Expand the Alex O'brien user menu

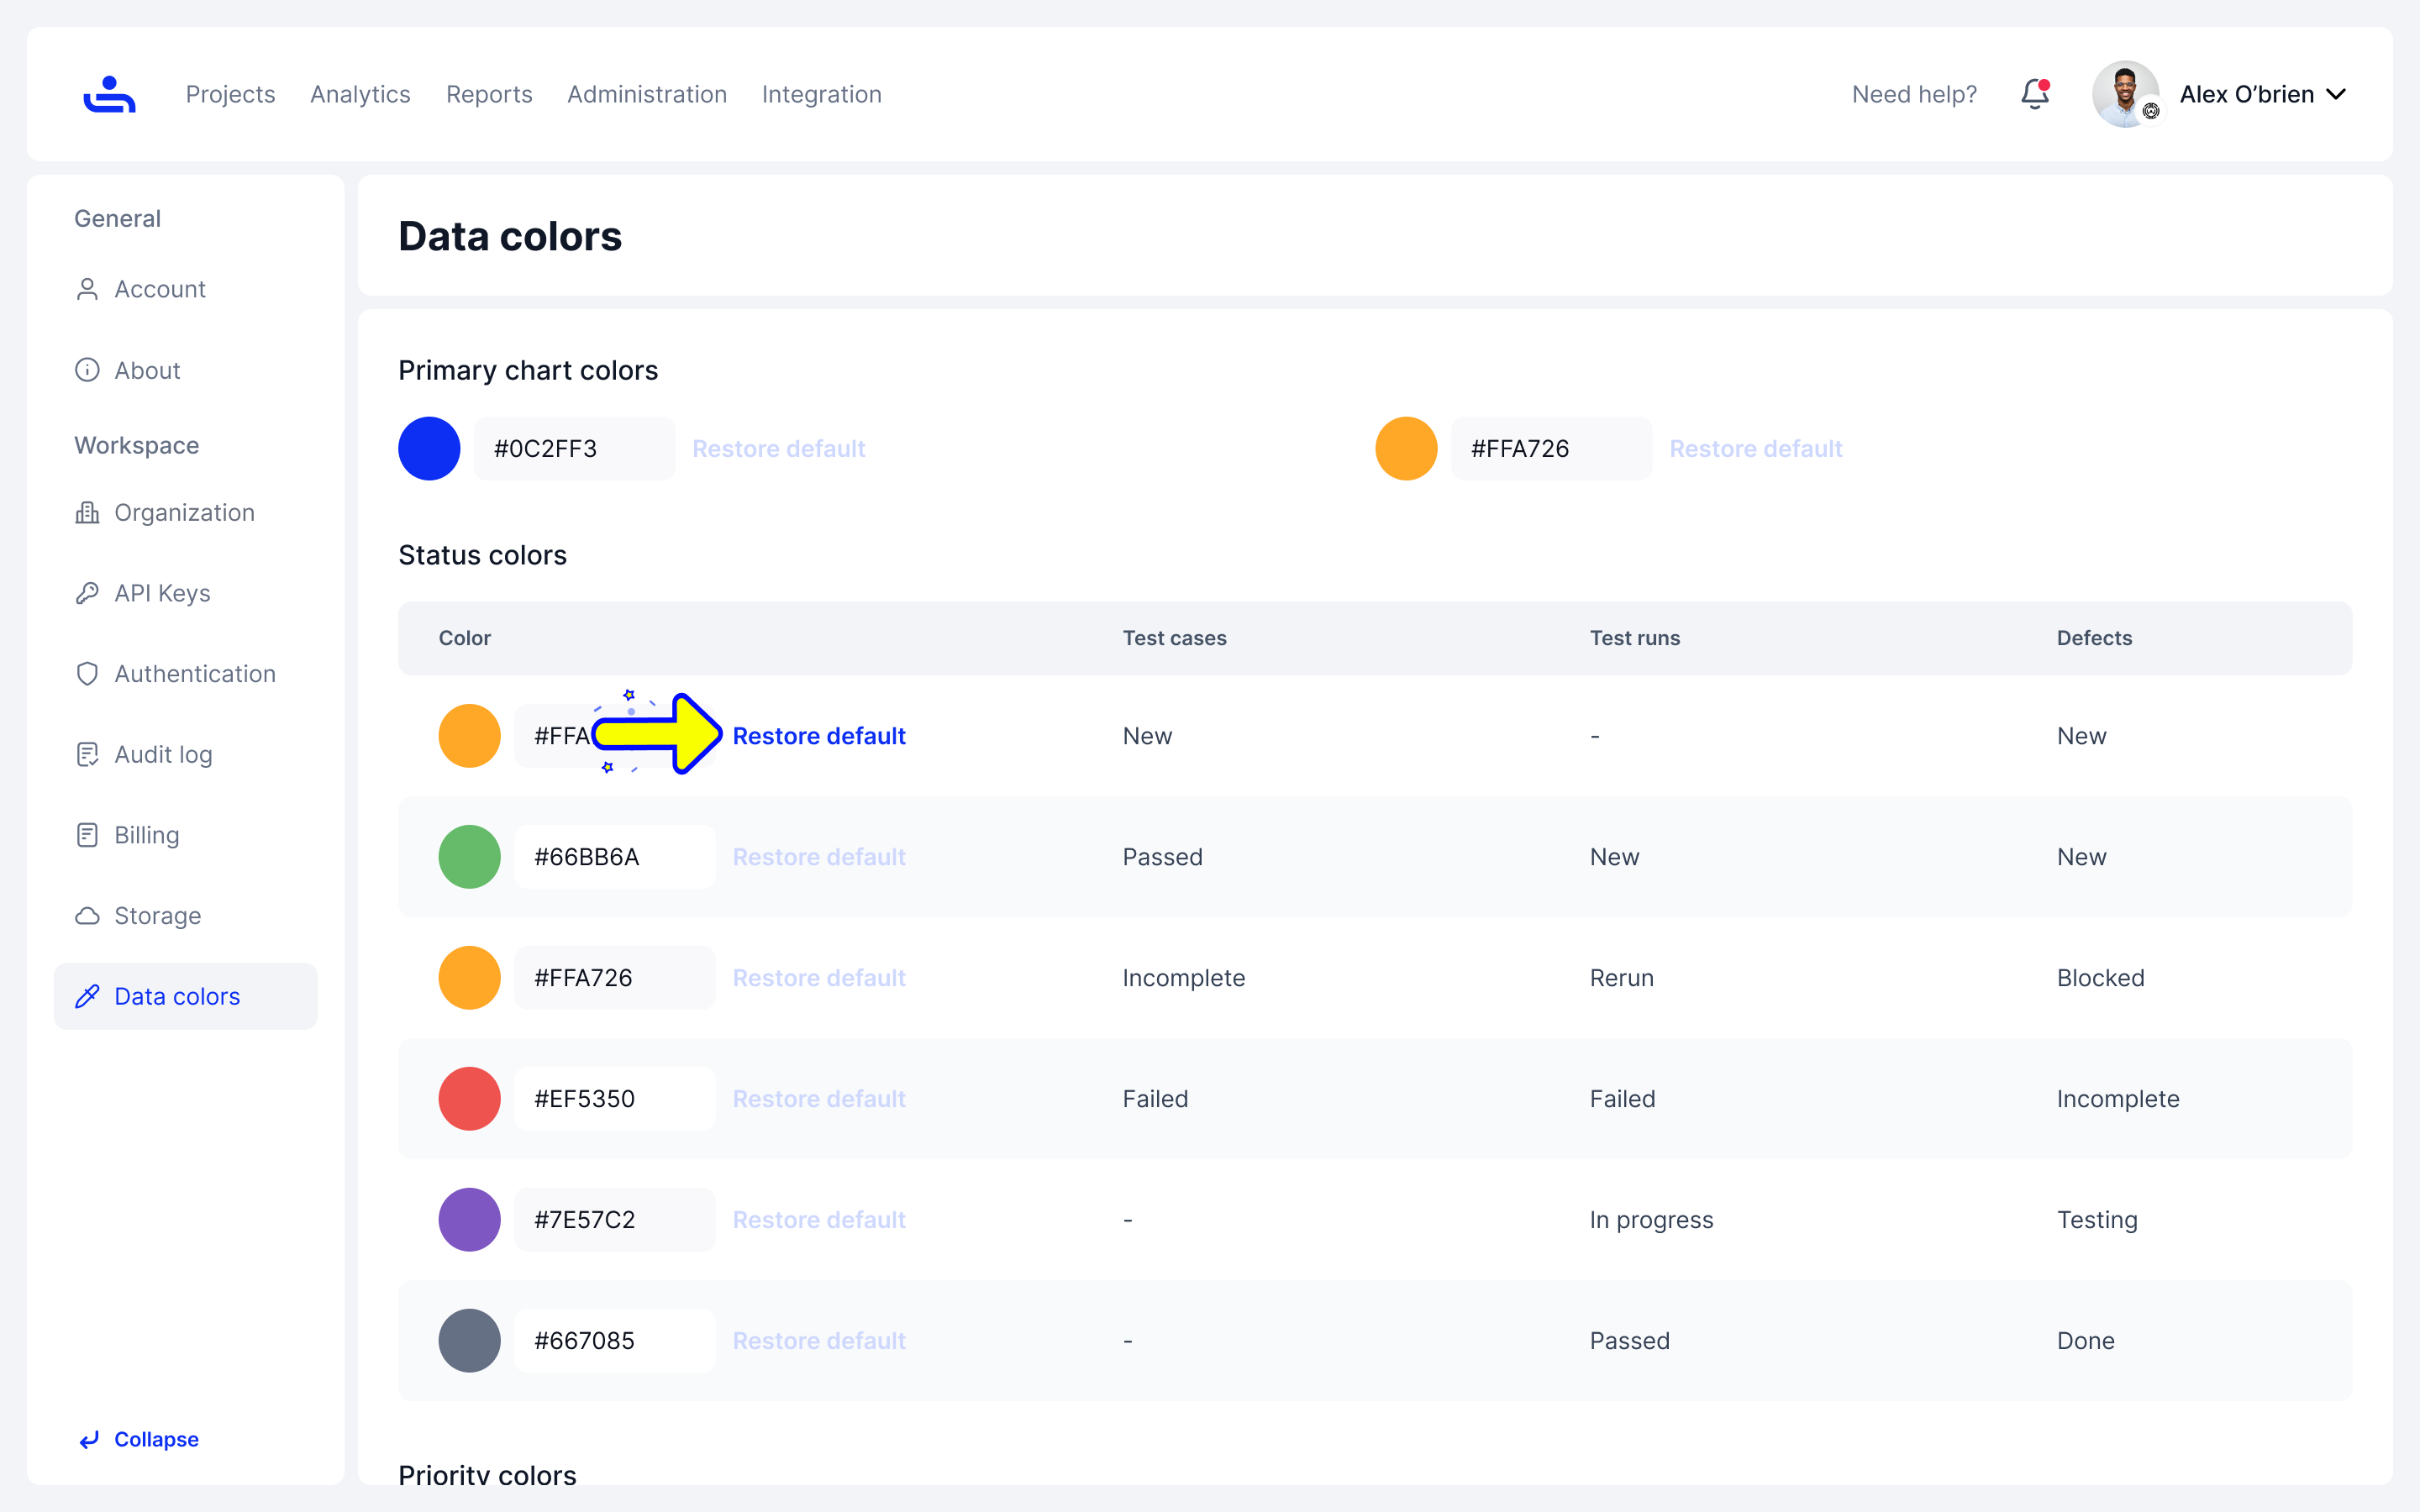2335,94
